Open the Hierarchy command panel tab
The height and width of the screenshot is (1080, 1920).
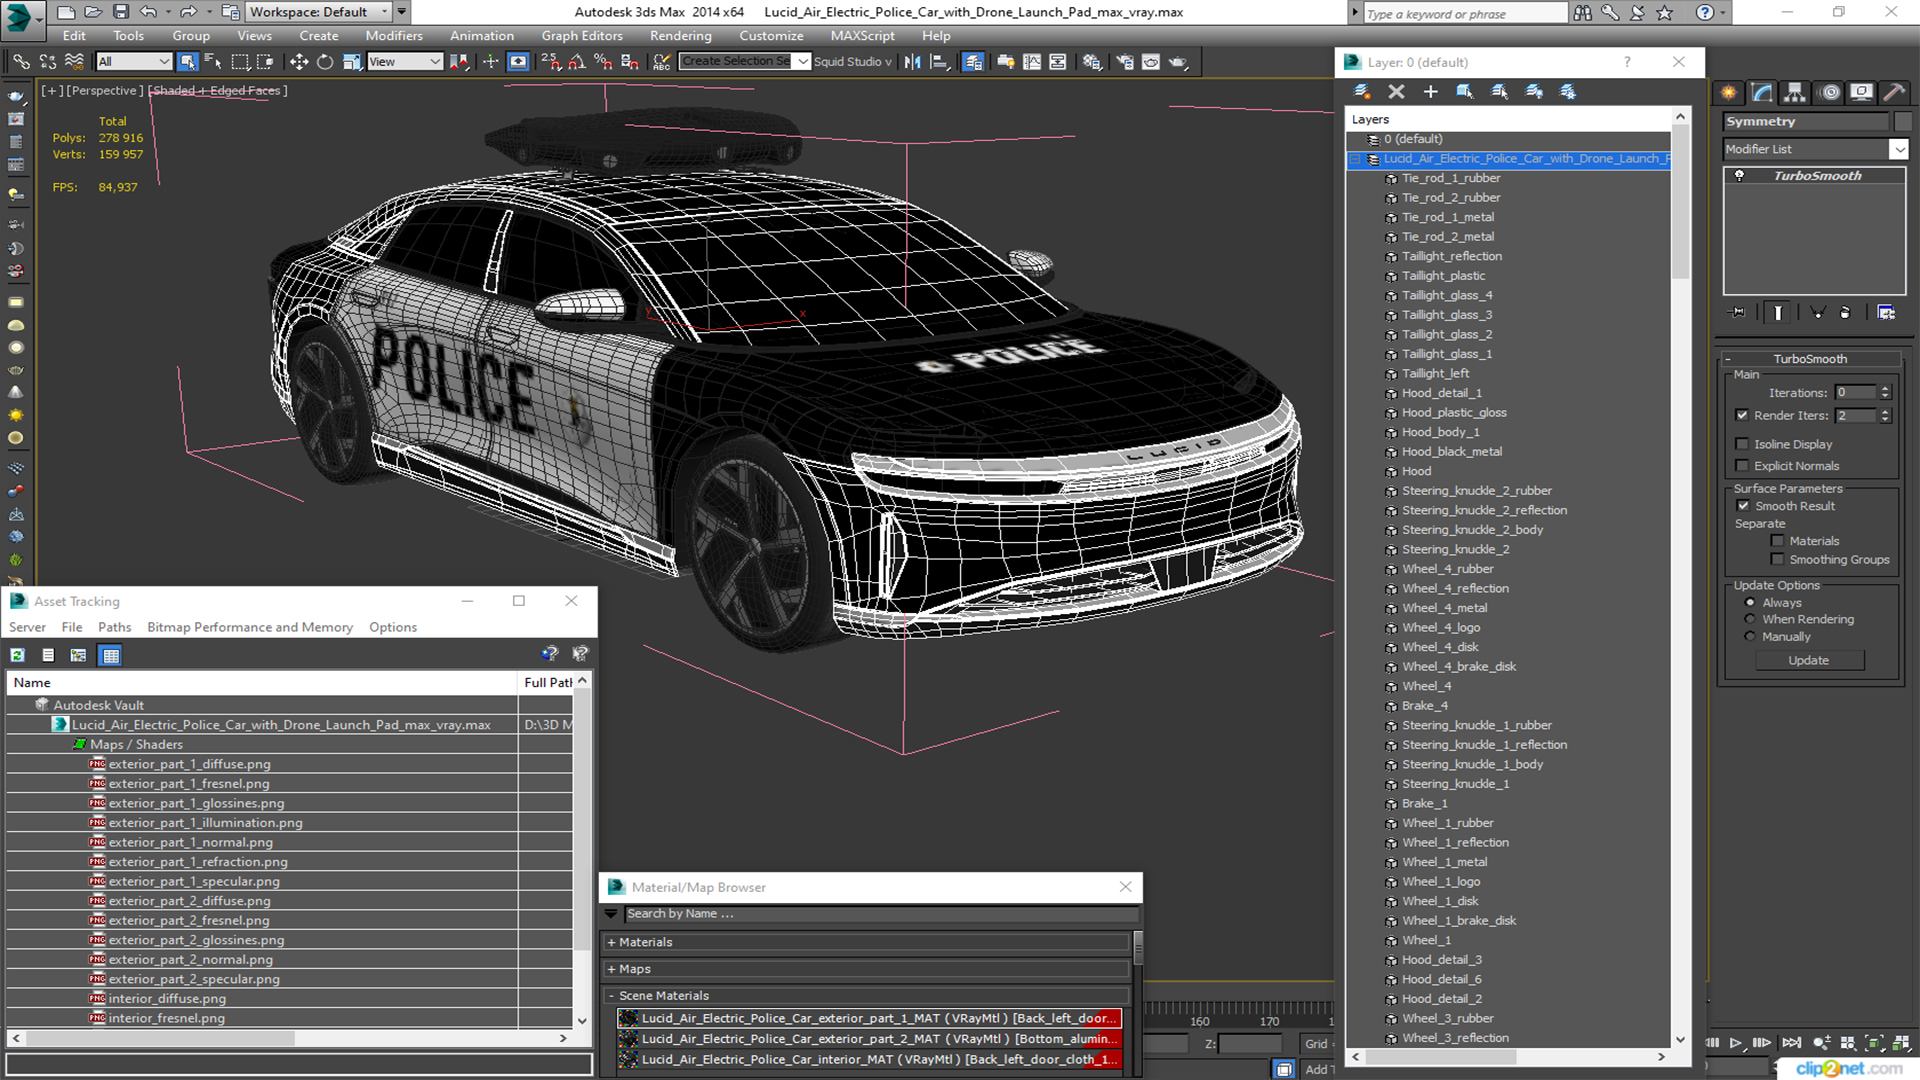[x=1796, y=92]
